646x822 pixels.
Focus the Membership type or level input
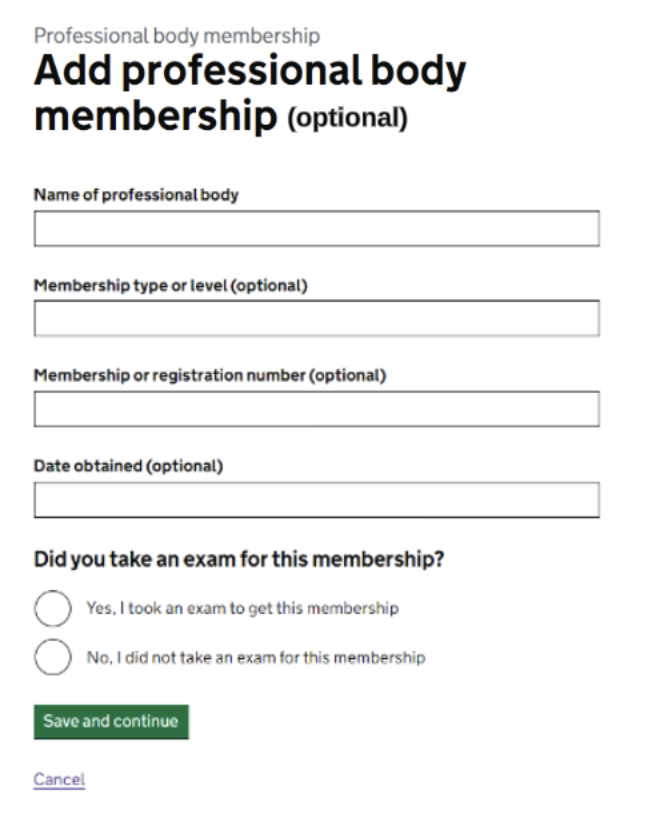[316, 319]
